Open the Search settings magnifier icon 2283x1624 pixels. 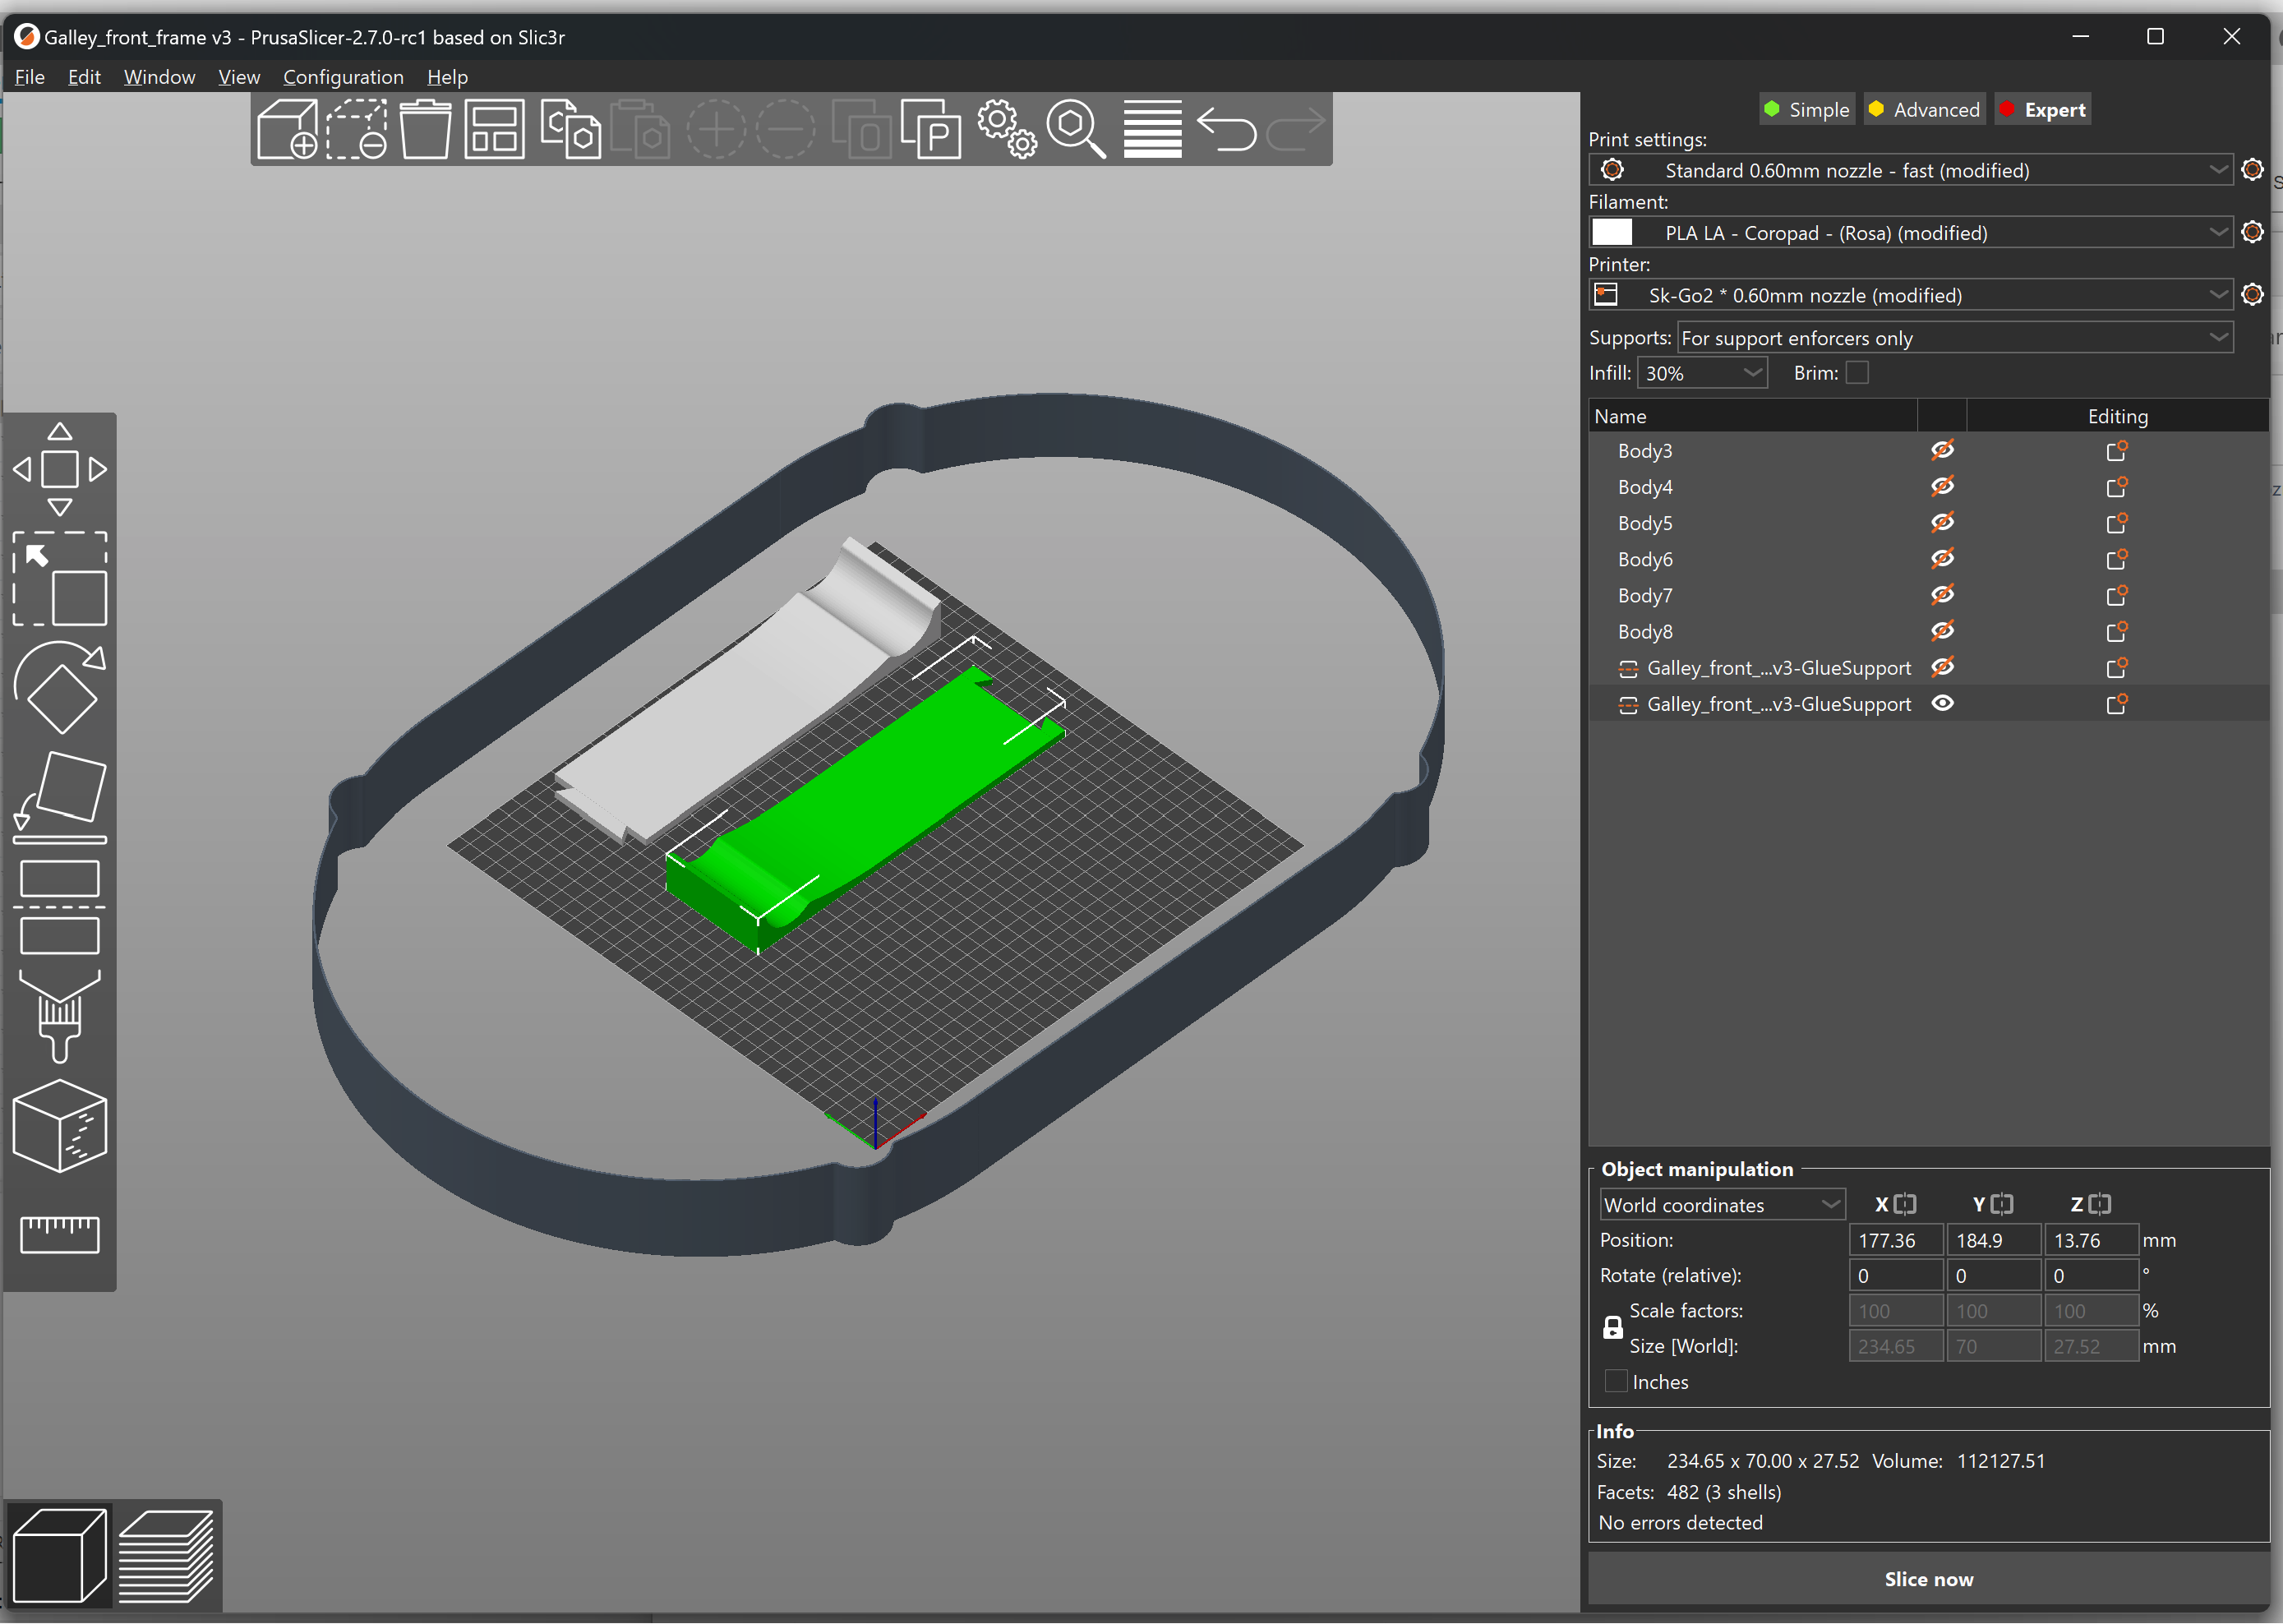point(1076,129)
